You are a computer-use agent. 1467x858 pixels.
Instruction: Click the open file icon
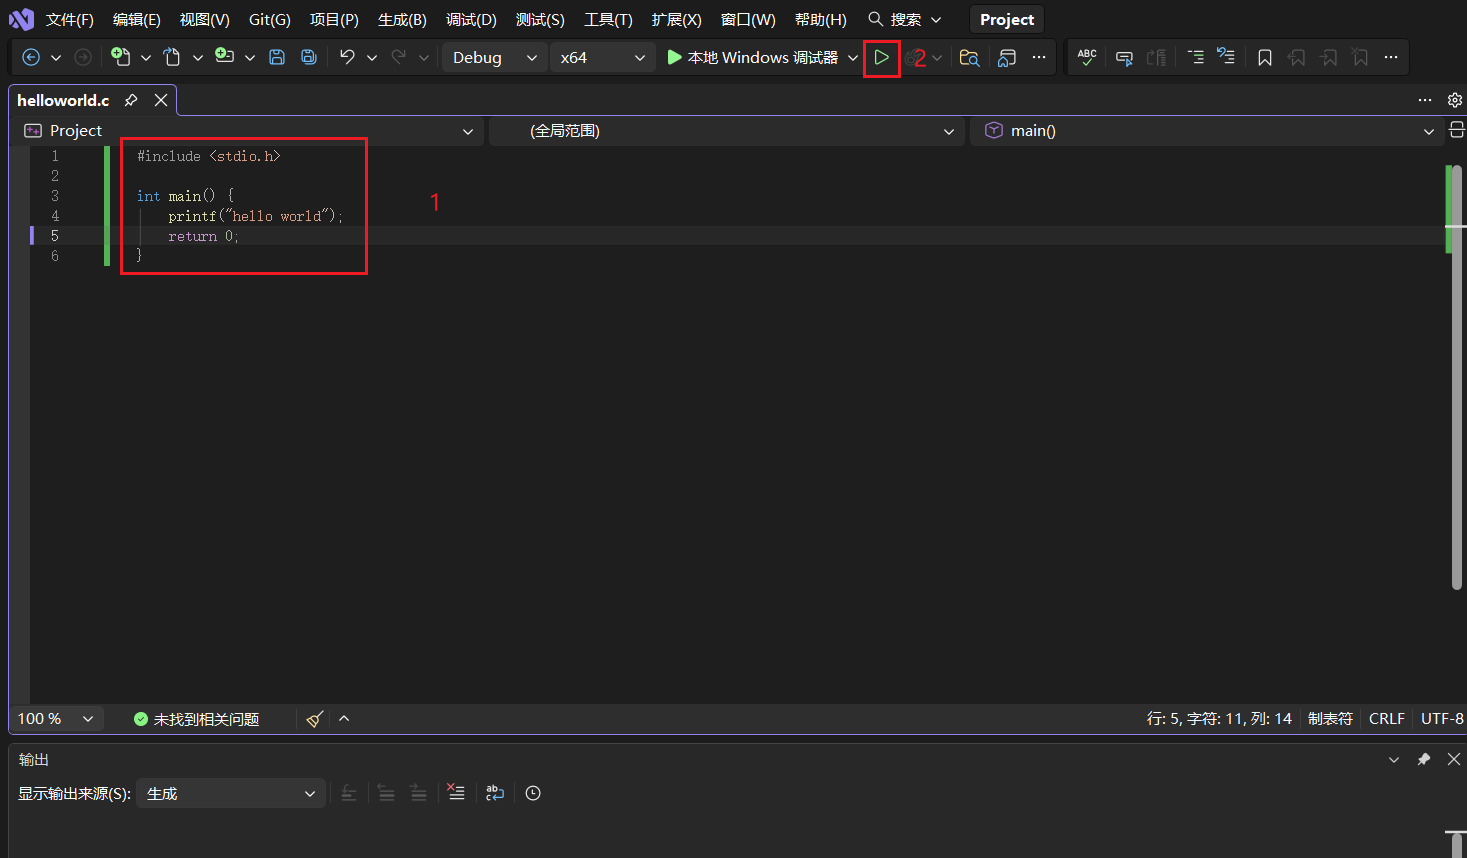pos(172,57)
